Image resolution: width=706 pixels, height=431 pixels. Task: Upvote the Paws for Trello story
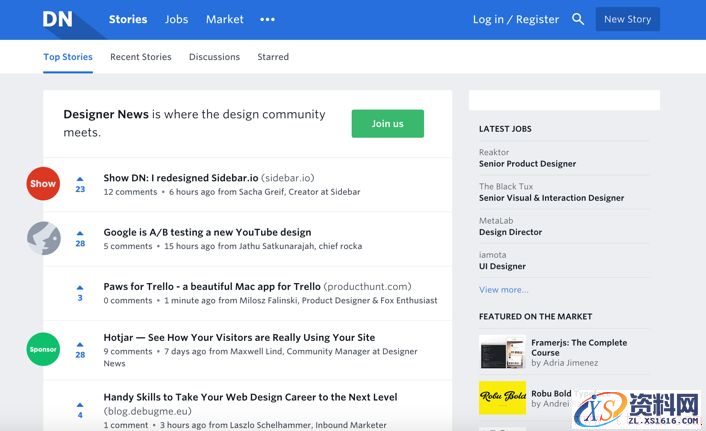[x=80, y=287]
